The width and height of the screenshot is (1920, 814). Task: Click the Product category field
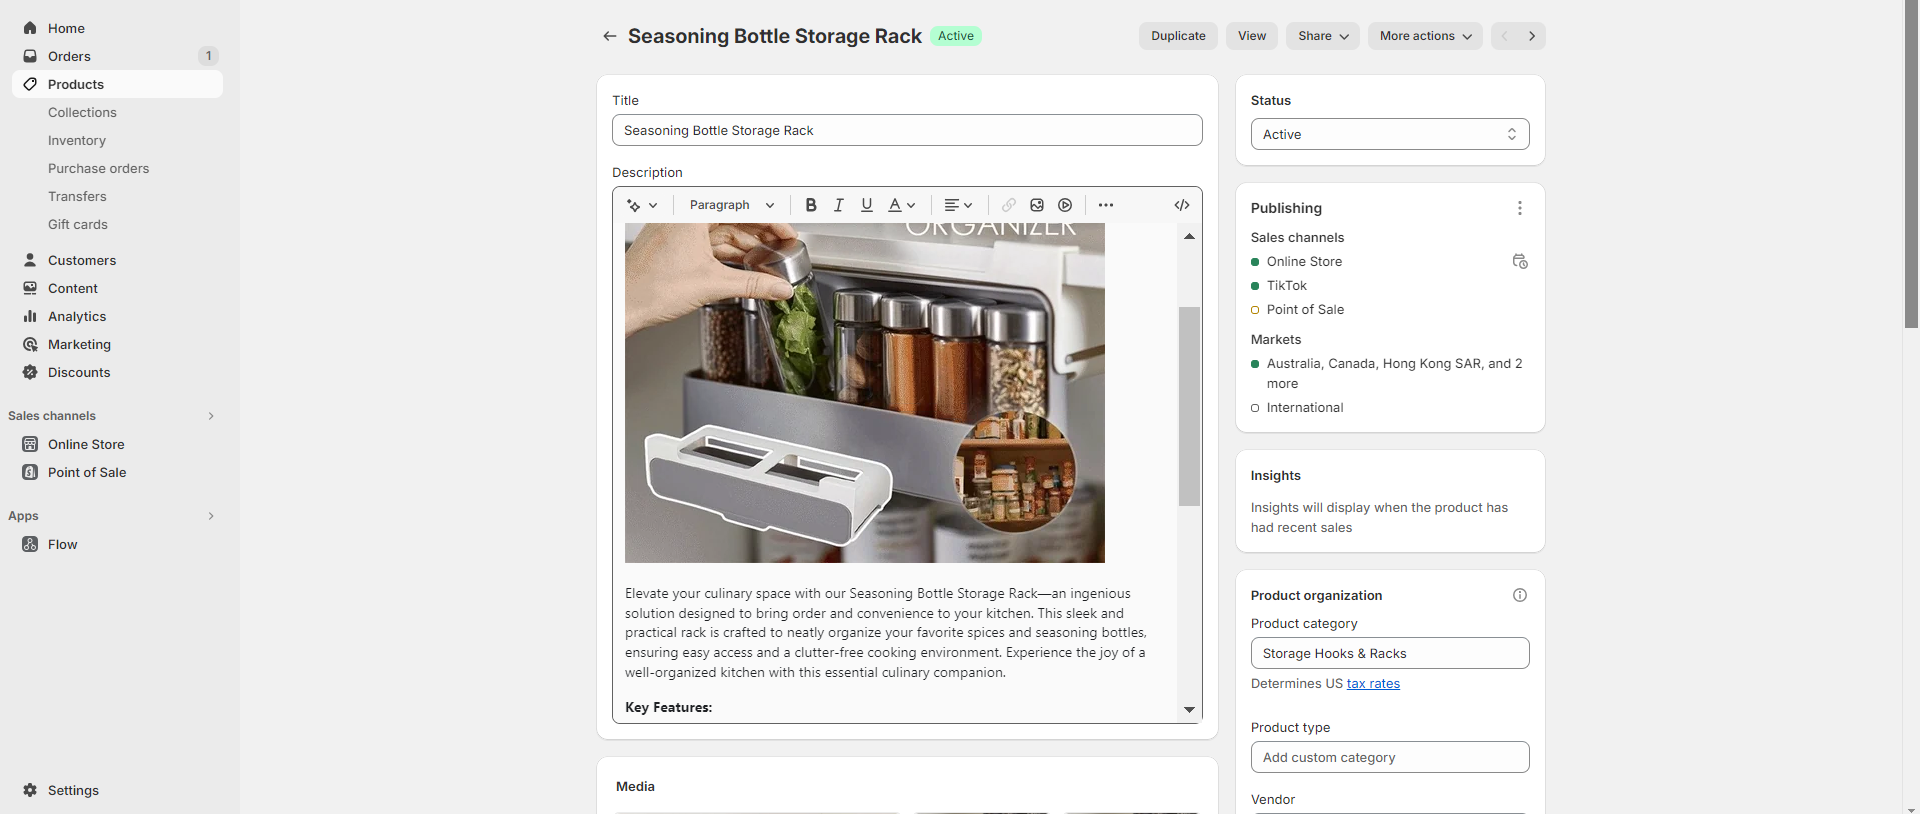[1390, 653]
